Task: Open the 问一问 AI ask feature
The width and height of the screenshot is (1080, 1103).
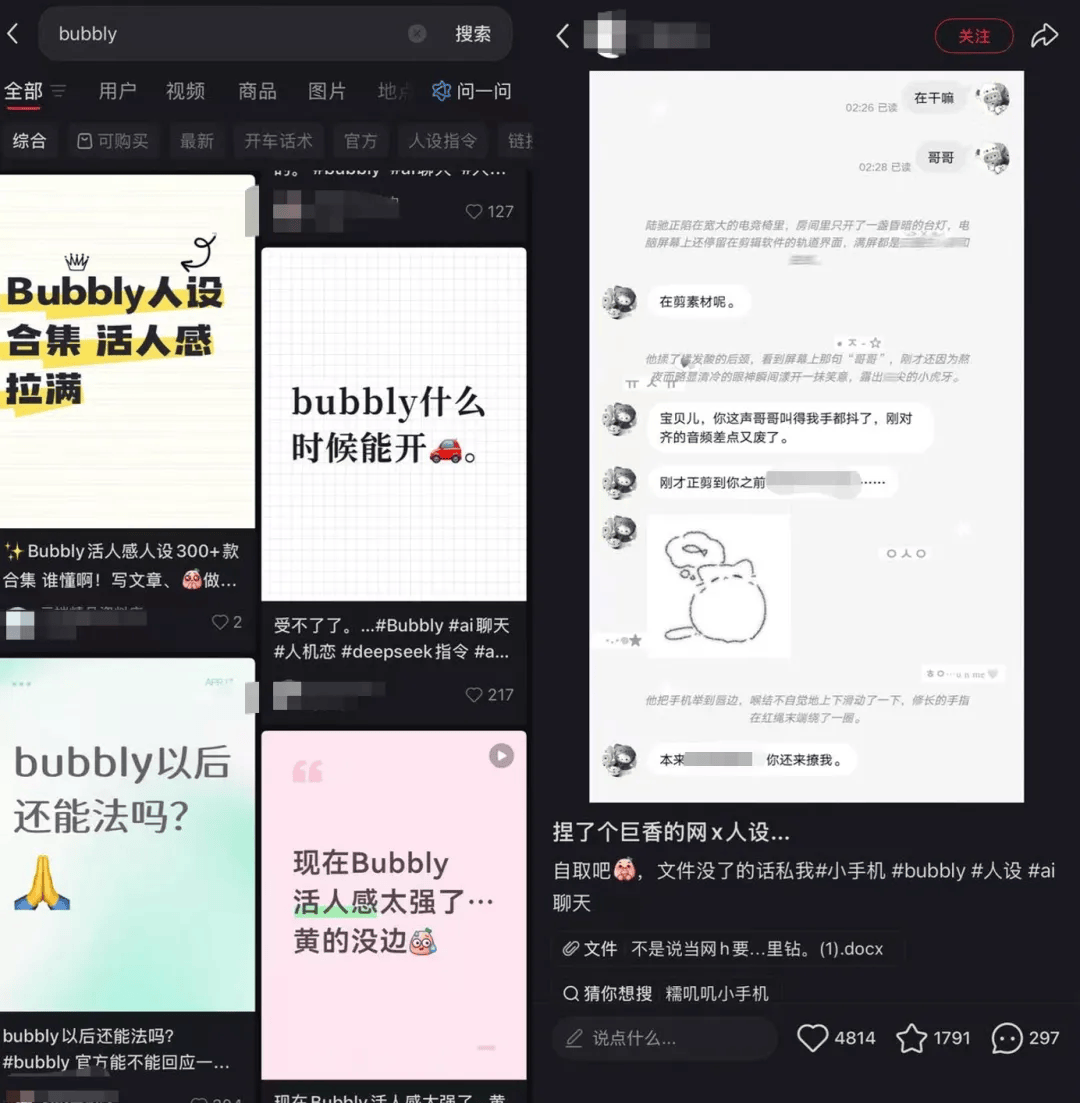Action: 471,91
